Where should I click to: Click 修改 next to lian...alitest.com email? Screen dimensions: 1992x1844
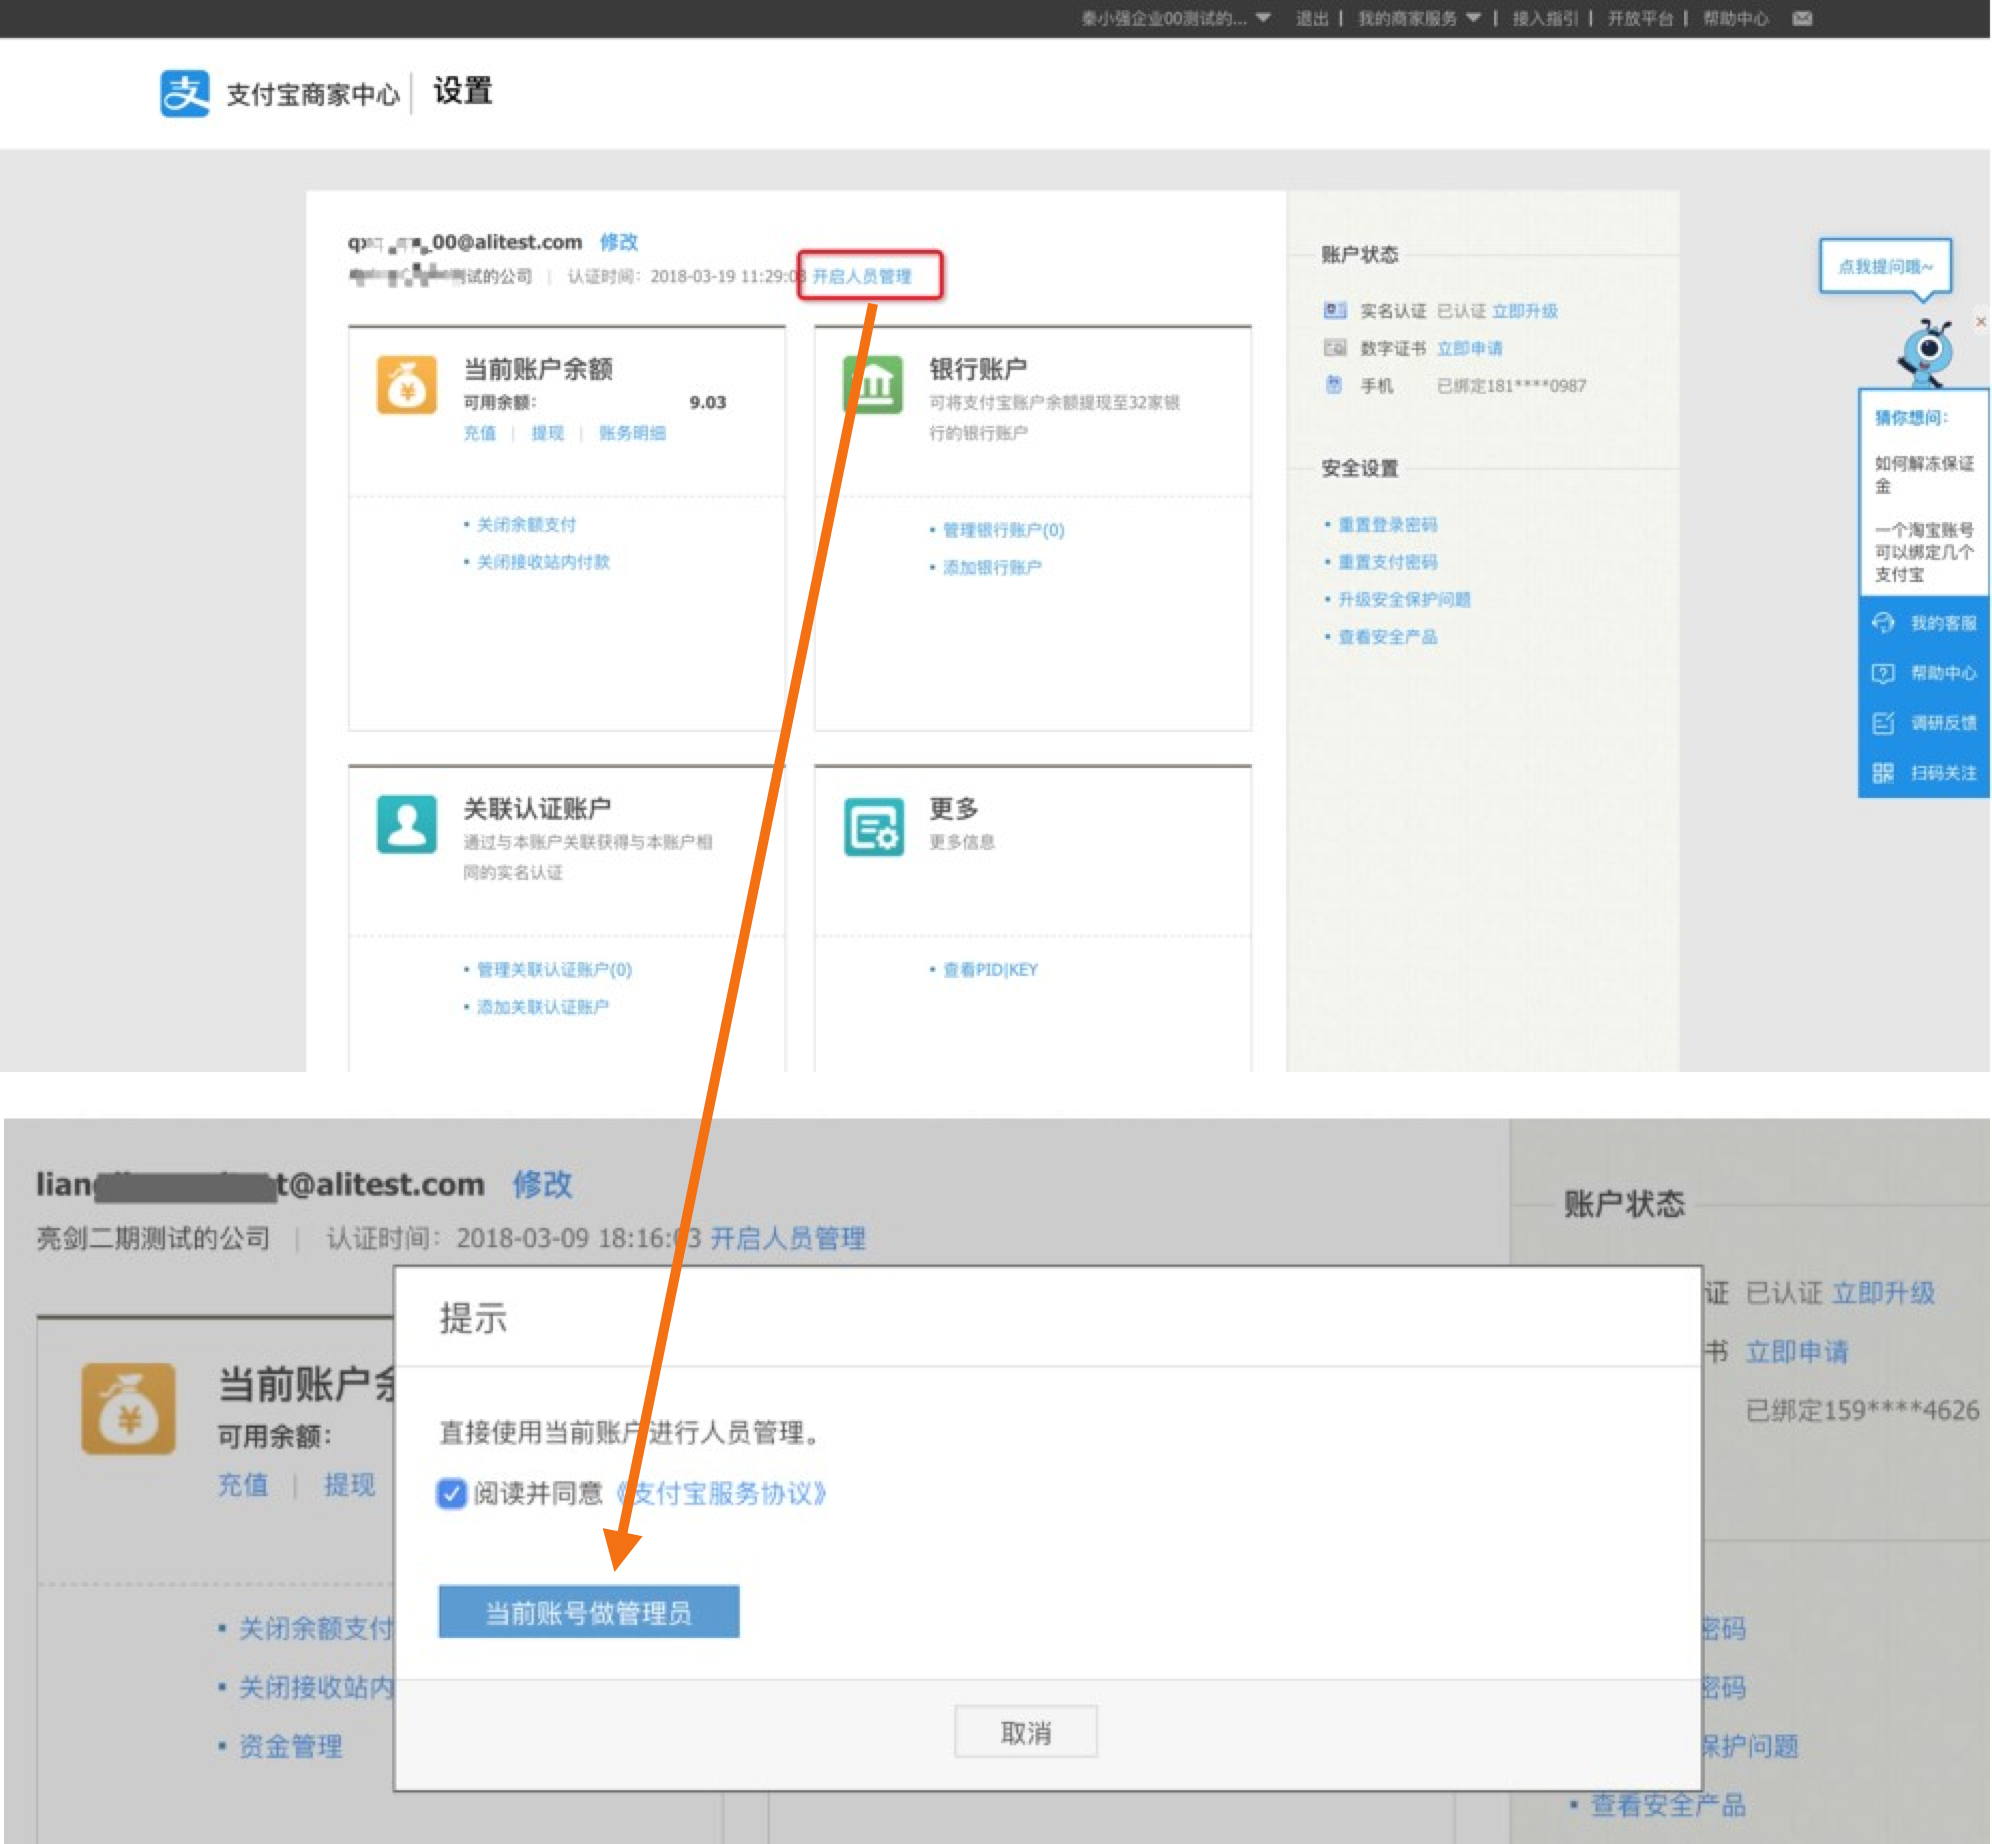pos(542,1184)
